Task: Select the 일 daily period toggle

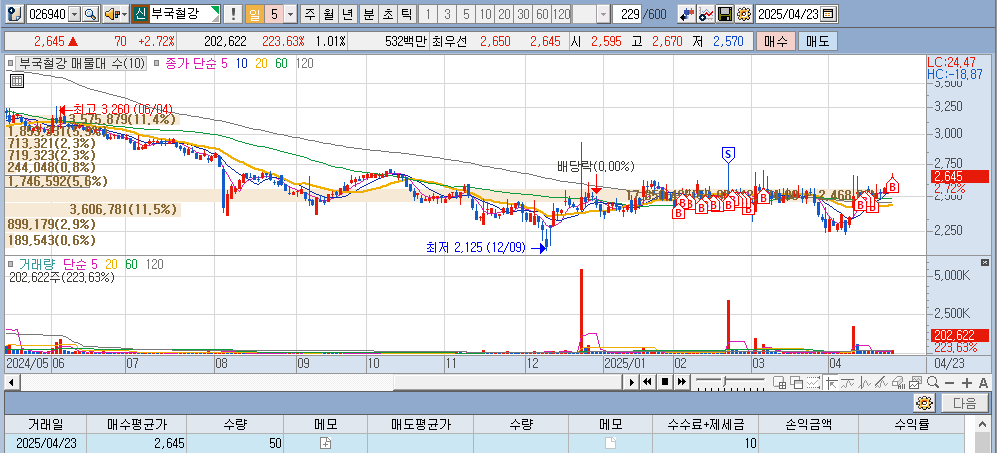Action: coord(255,14)
